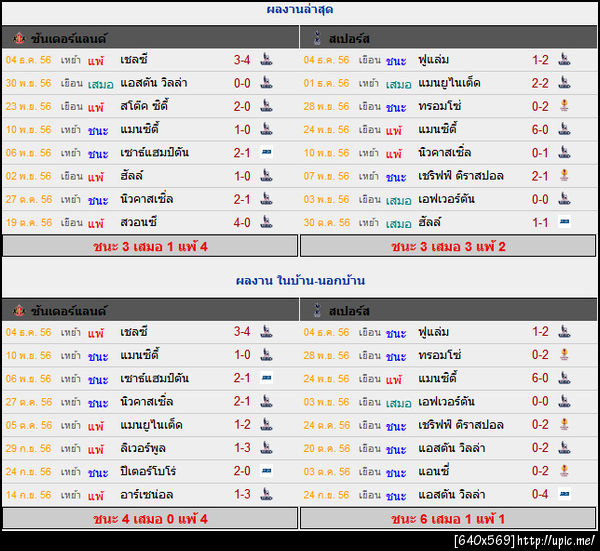Click league icon in แมนซิตี้ 6-0 row under ในบ้าน-นอกบ้าน
Viewport: 600px width, 551px height.
(x=564, y=378)
